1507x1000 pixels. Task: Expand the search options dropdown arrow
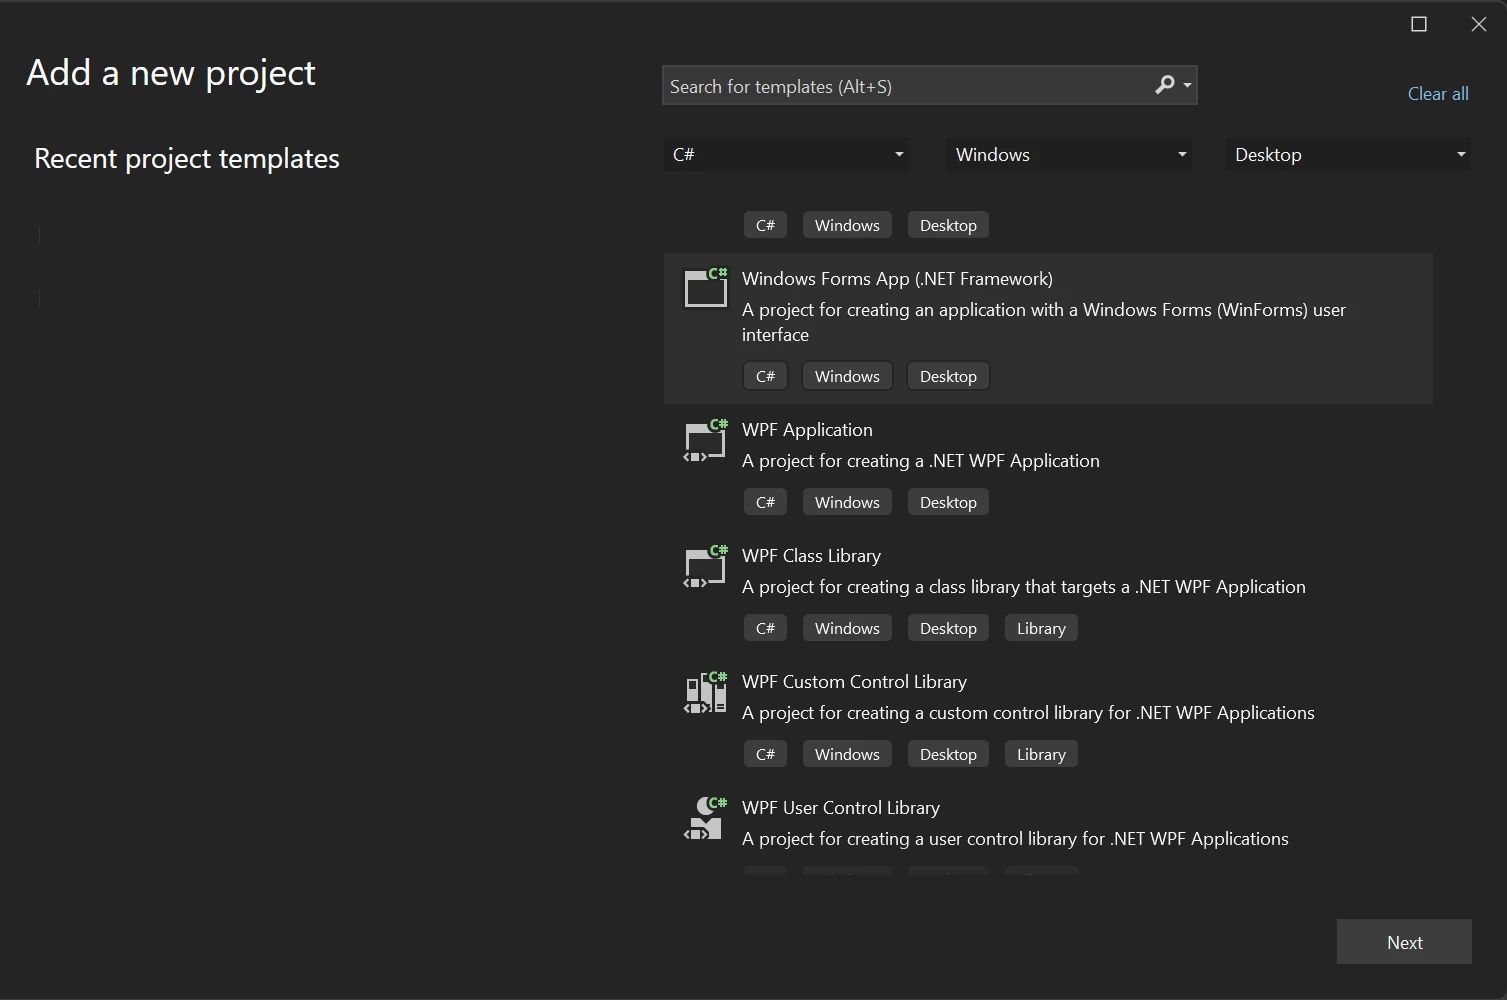pyautogui.click(x=1188, y=86)
